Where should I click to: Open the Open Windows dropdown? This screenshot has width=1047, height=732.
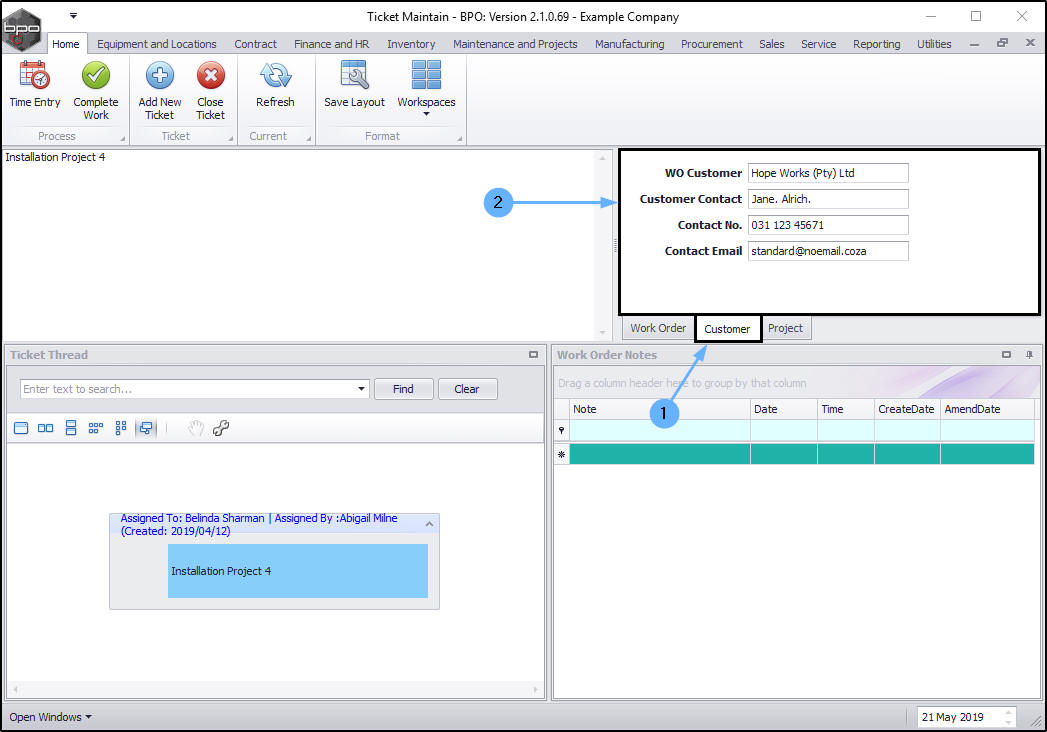coord(50,717)
